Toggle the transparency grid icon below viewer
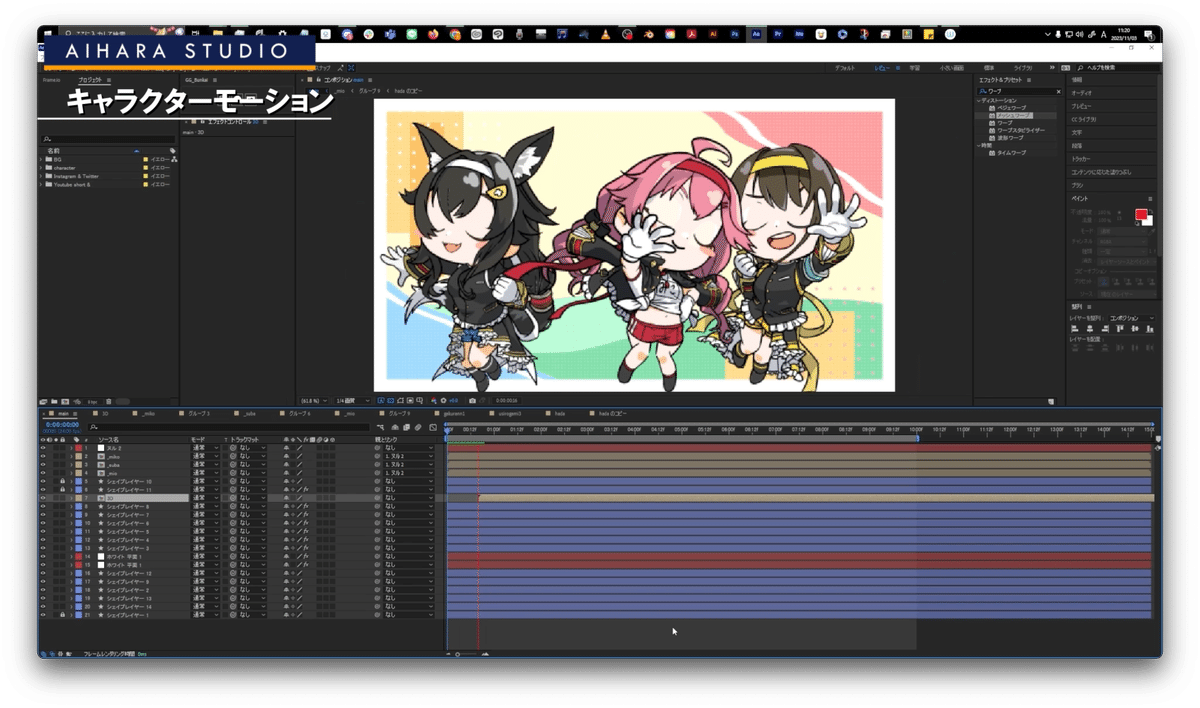The image size is (1200, 708). pyautogui.click(x=391, y=401)
